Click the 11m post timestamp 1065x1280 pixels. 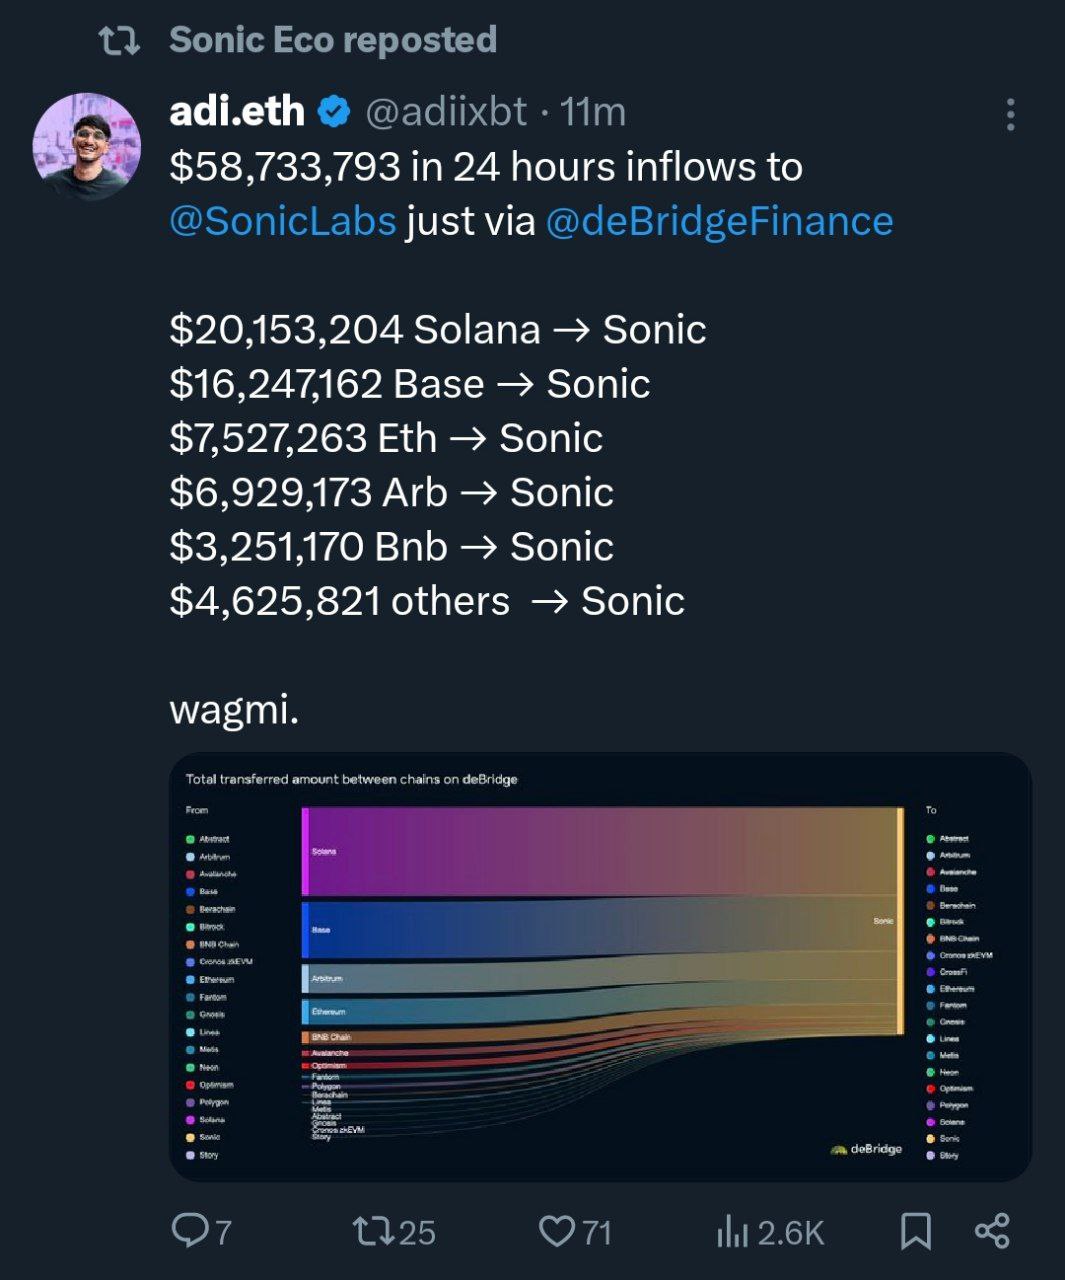point(593,112)
